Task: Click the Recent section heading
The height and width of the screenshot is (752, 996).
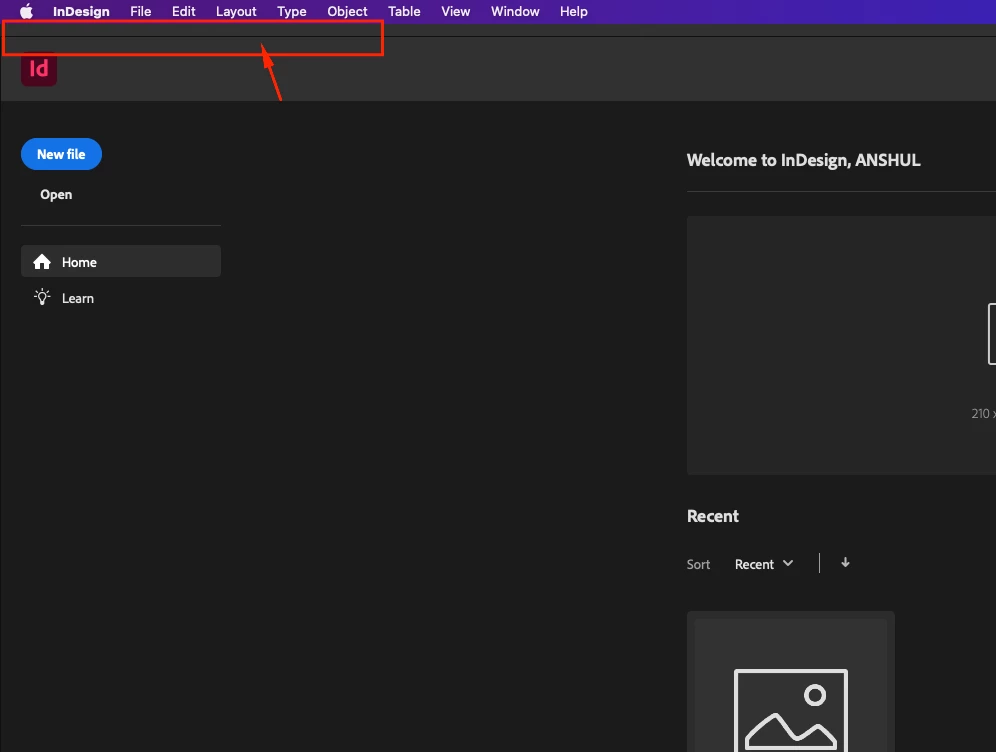Action: point(713,516)
